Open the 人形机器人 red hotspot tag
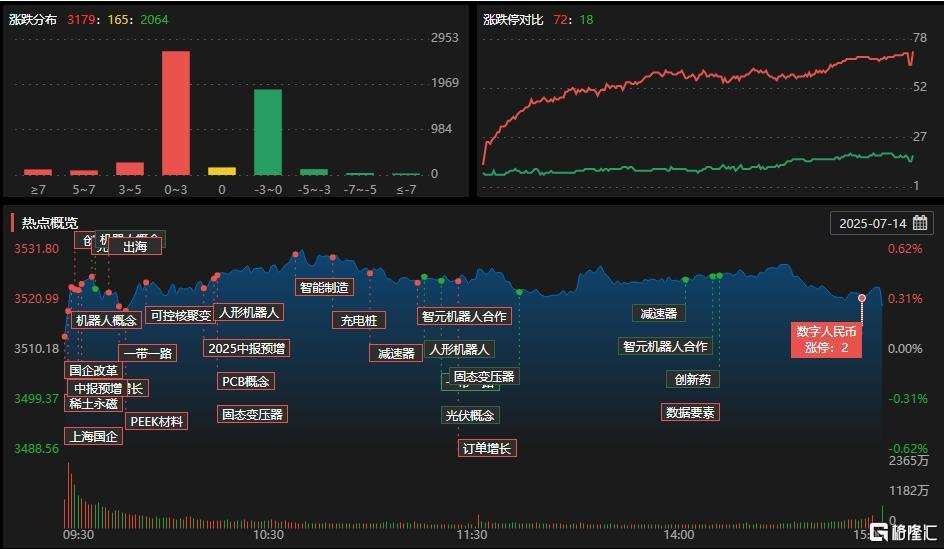This screenshot has height=549, width=944. tap(248, 312)
